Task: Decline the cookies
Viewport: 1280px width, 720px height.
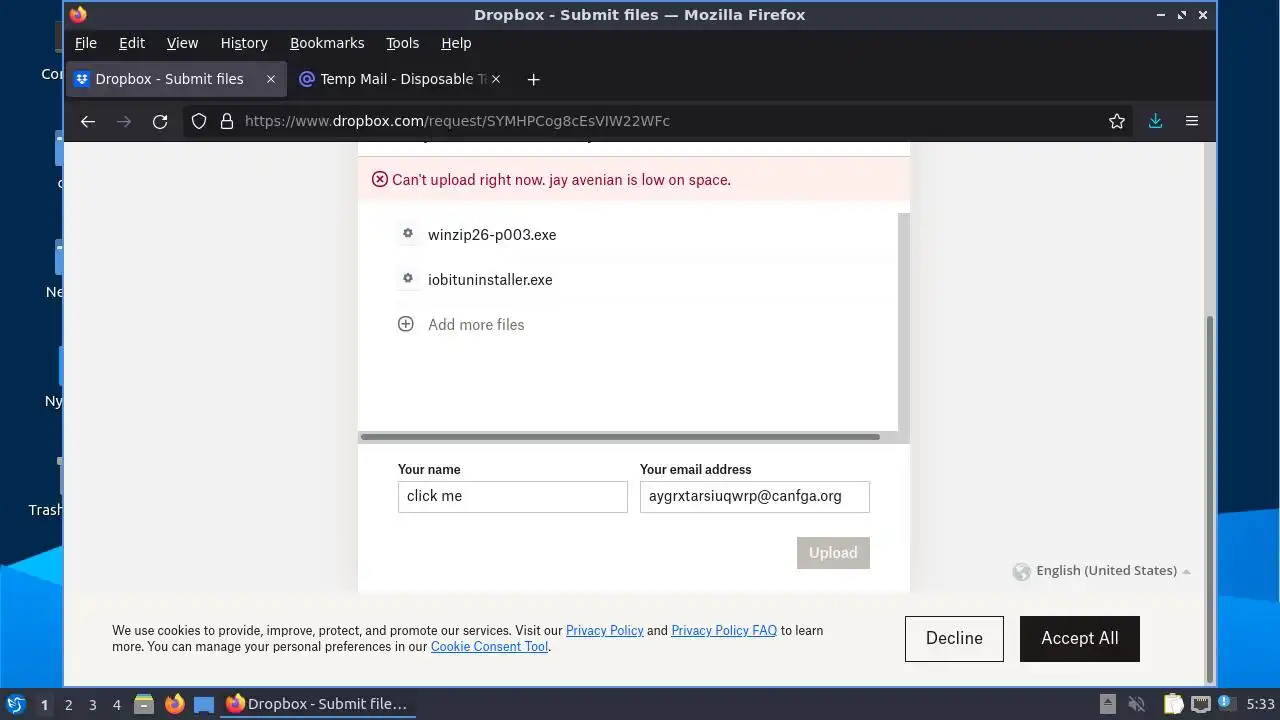Action: [x=954, y=638]
